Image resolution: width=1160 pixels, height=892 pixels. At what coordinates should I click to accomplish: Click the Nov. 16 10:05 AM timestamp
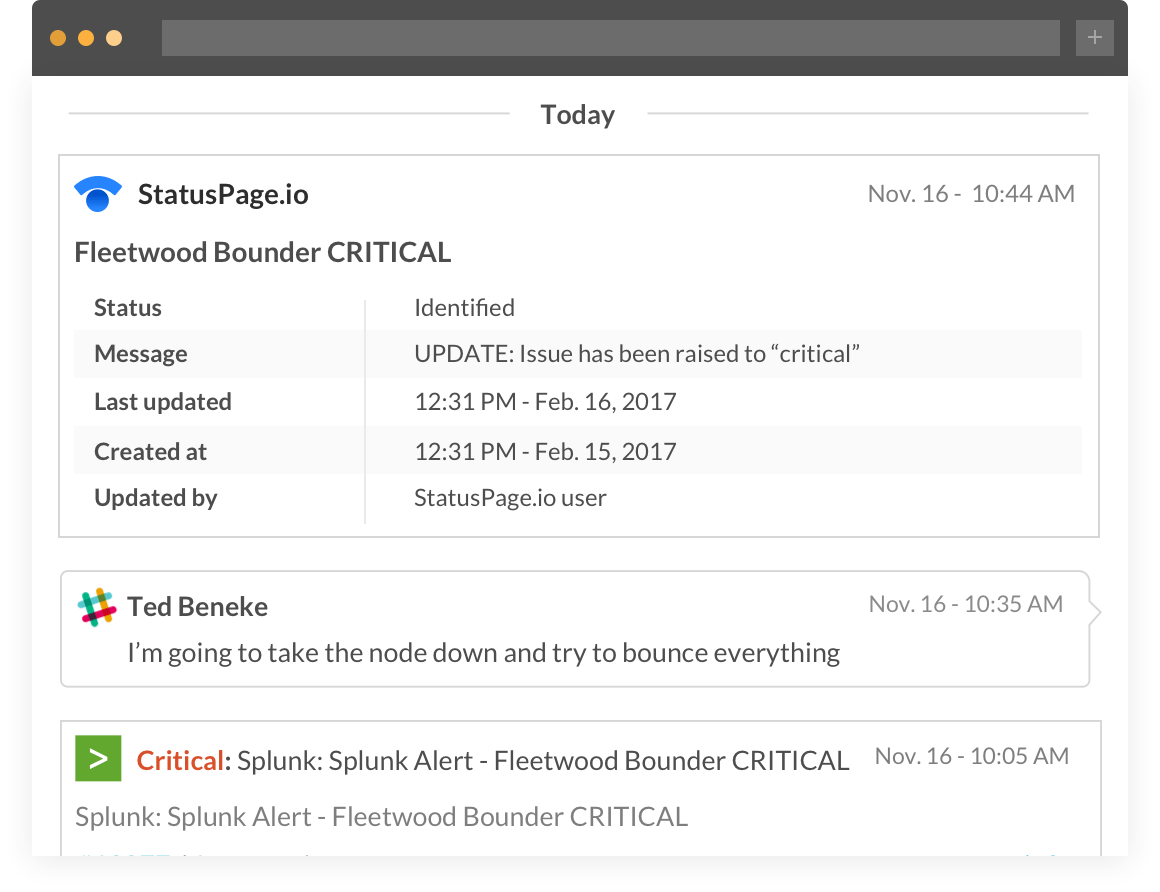(x=971, y=756)
